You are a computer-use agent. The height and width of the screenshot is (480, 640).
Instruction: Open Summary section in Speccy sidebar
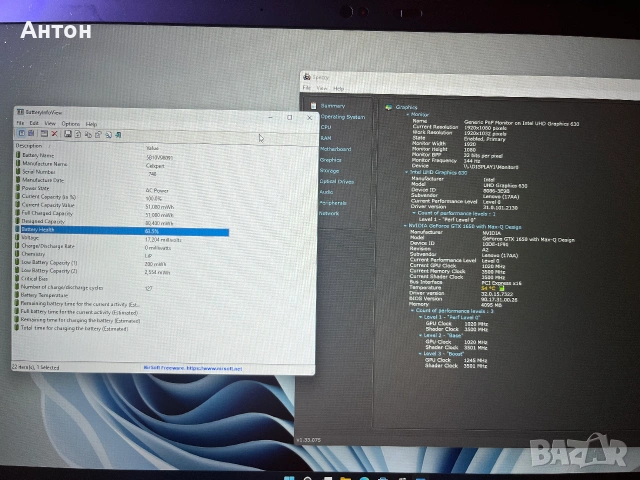pyautogui.click(x=333, y=106)
